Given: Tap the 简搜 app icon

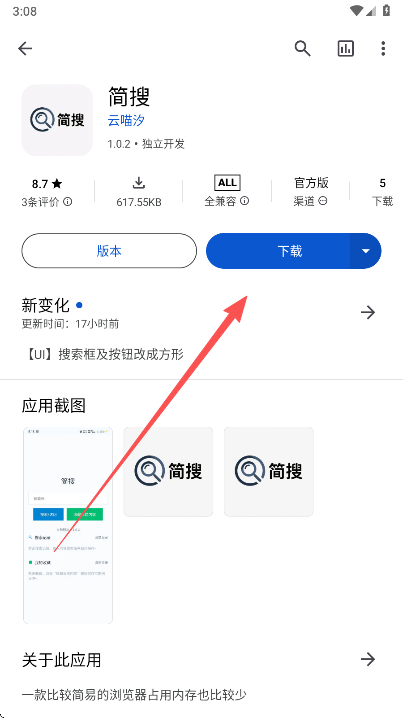Looking at the screenshot, I should click(x=57, y=120).
